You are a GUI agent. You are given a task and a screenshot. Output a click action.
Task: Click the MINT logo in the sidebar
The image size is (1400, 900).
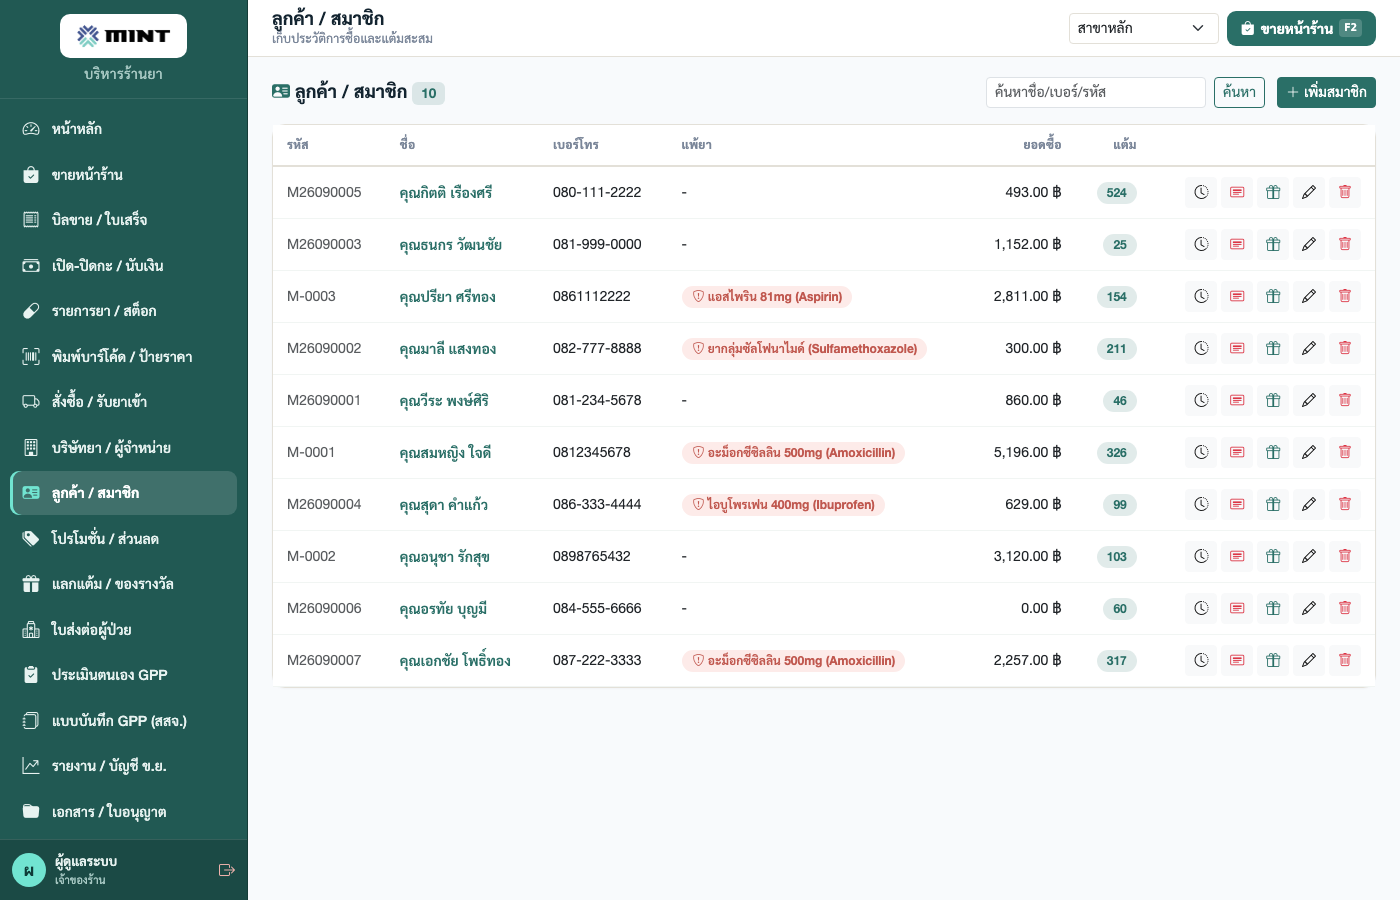124,36
